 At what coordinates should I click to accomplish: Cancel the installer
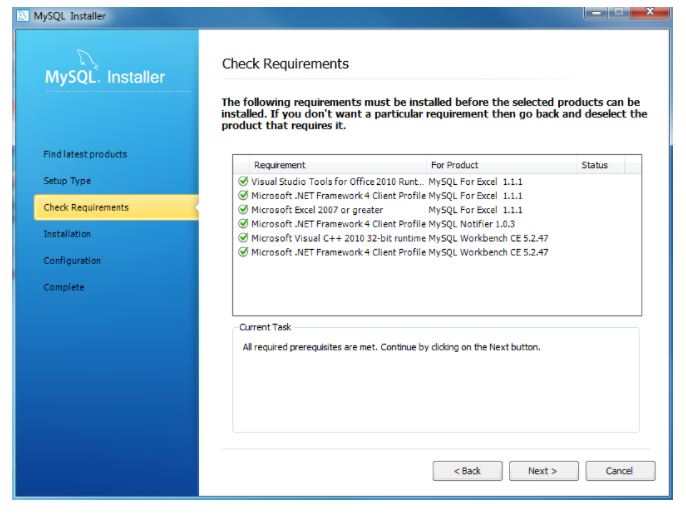(620, 471)
